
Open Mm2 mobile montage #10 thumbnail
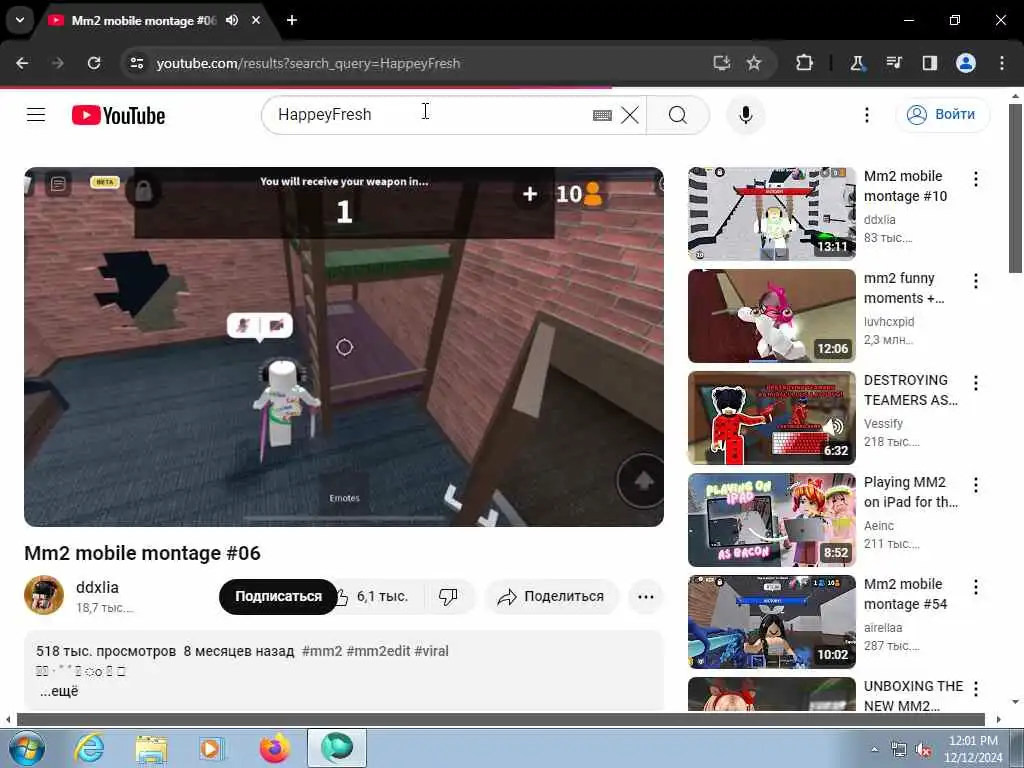coord(771,214)
